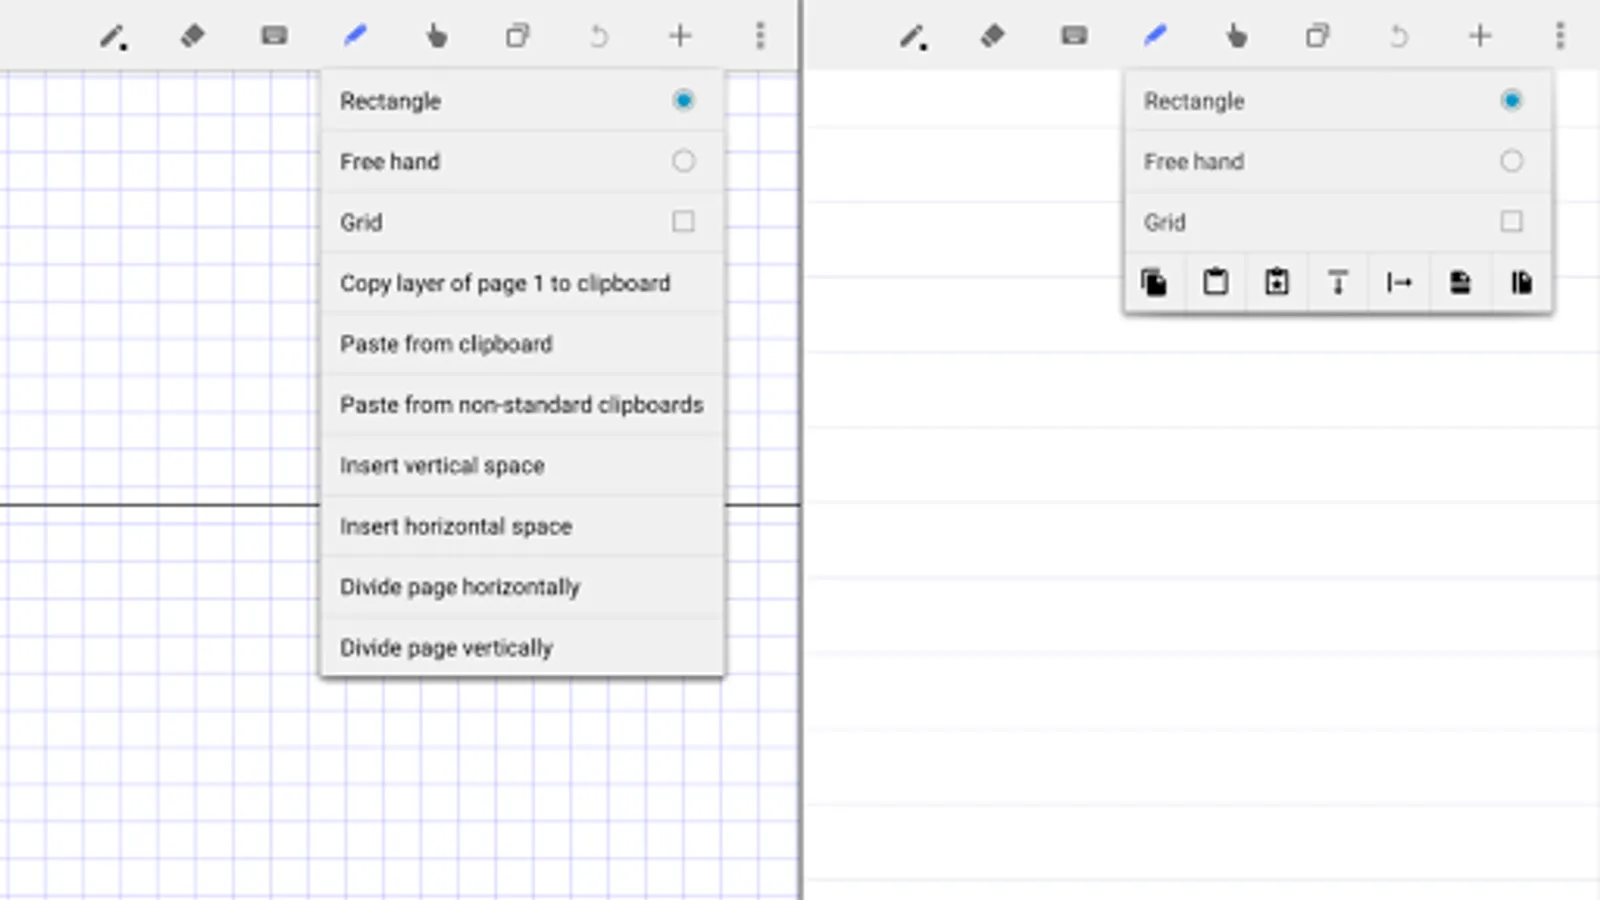Click the divide page horizontally icon
Viewport: 1600px width, 900px height.
(1460, 283)
